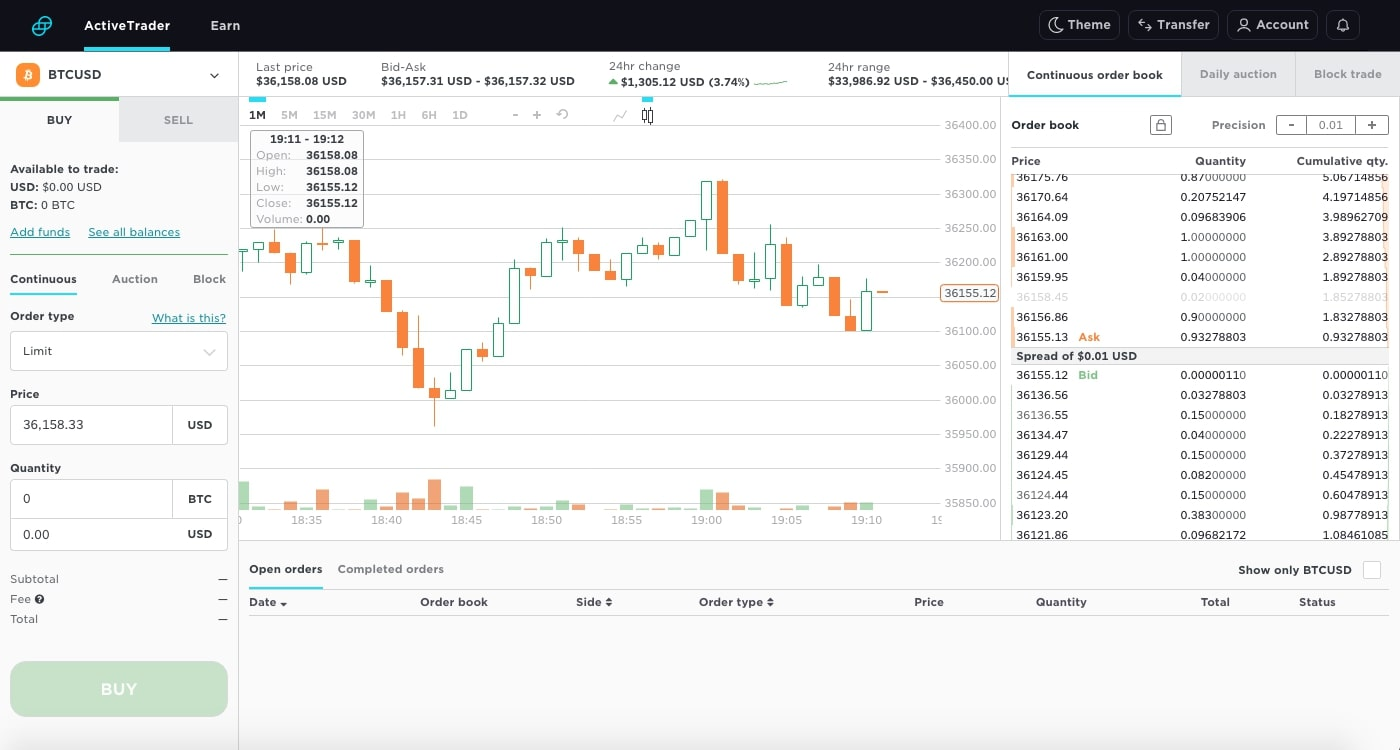Viewport: 1400px width, 750px height.
Task: Open the Limit order type dropdown
Action: (119, 351)
